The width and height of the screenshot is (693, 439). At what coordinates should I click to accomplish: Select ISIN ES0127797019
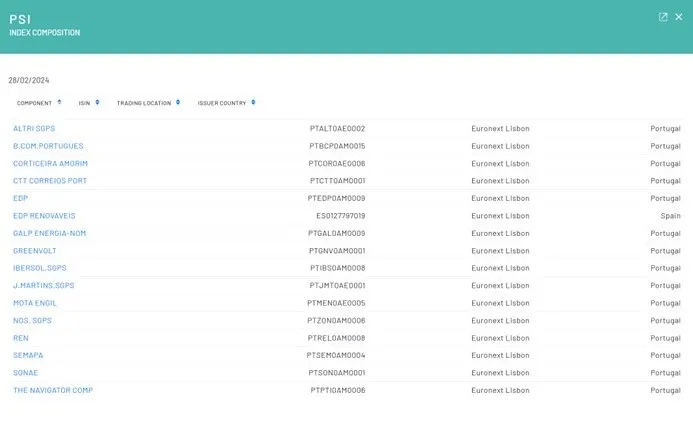coord(341,216)
